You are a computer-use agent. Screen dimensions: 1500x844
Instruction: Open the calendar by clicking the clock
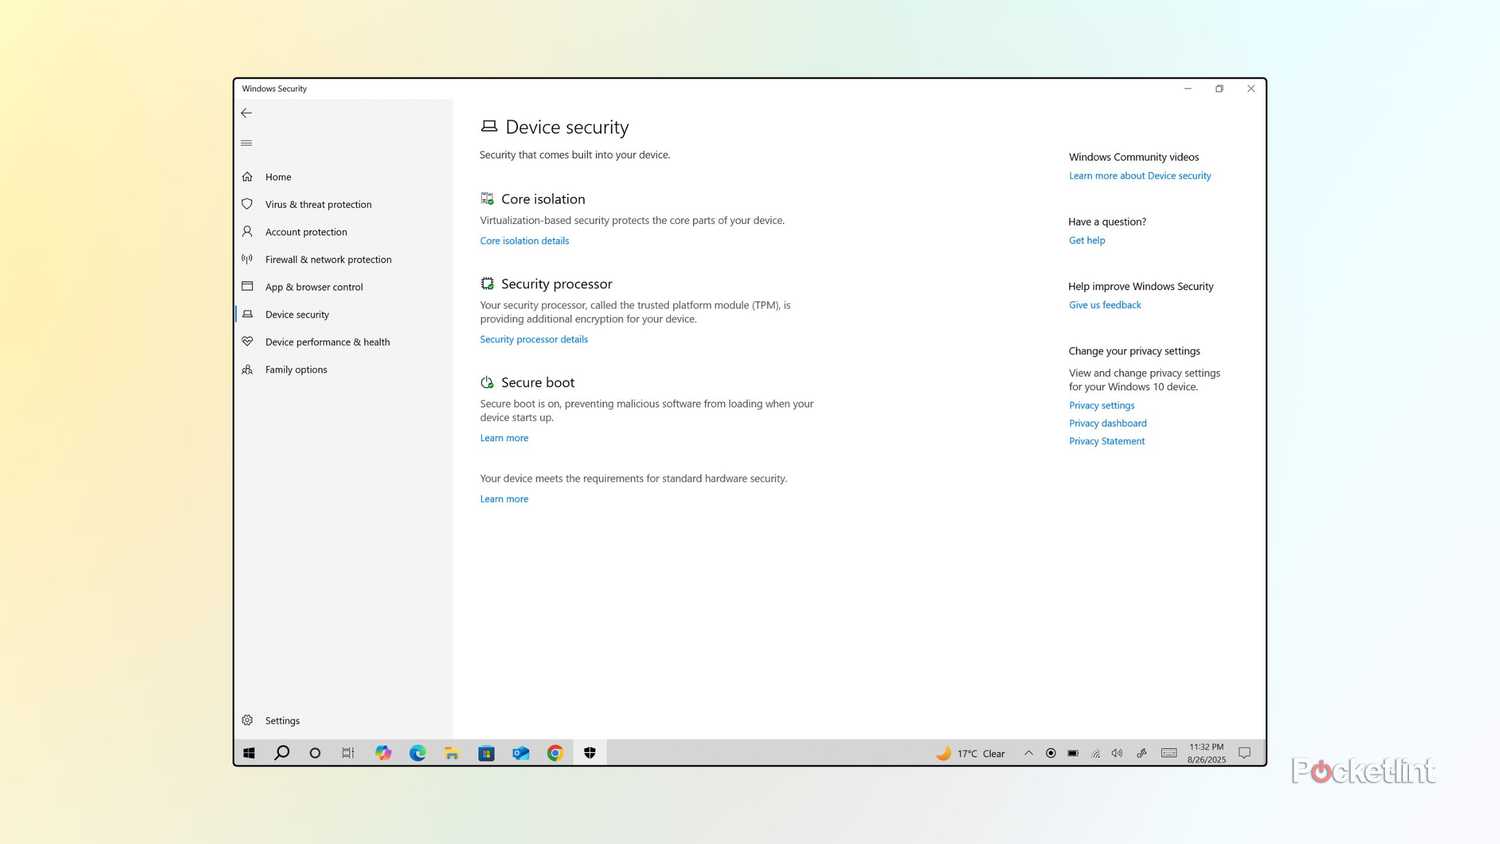1204,753
